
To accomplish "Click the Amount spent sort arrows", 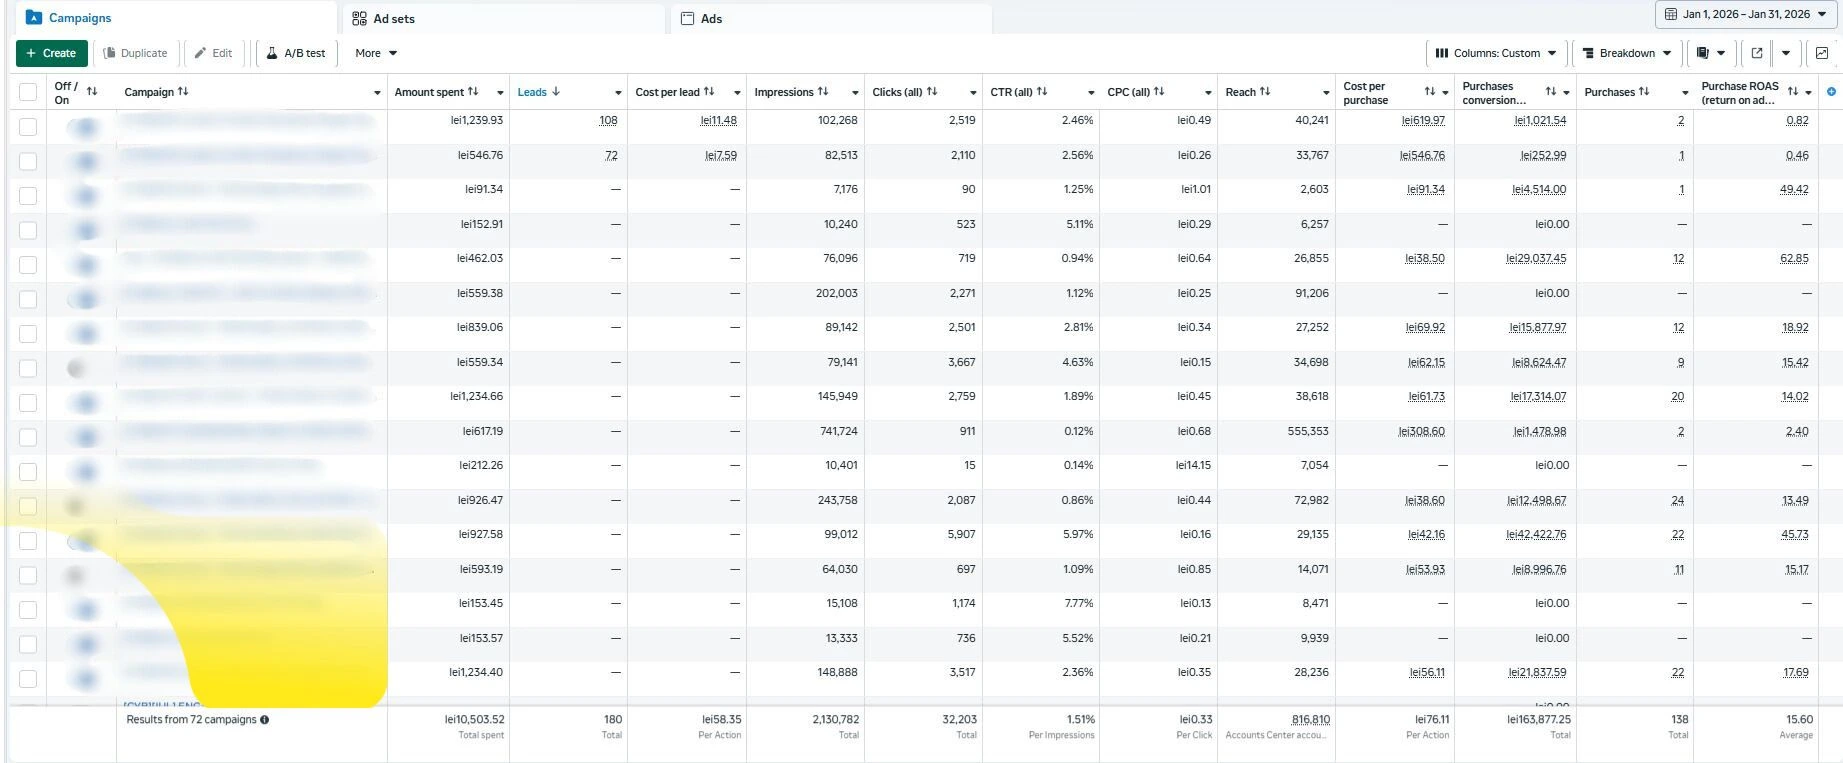I will [x=473, y=92].
